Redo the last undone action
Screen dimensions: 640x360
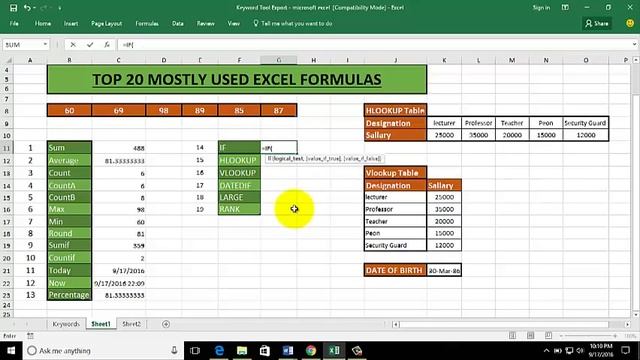(x=44, y=8)
